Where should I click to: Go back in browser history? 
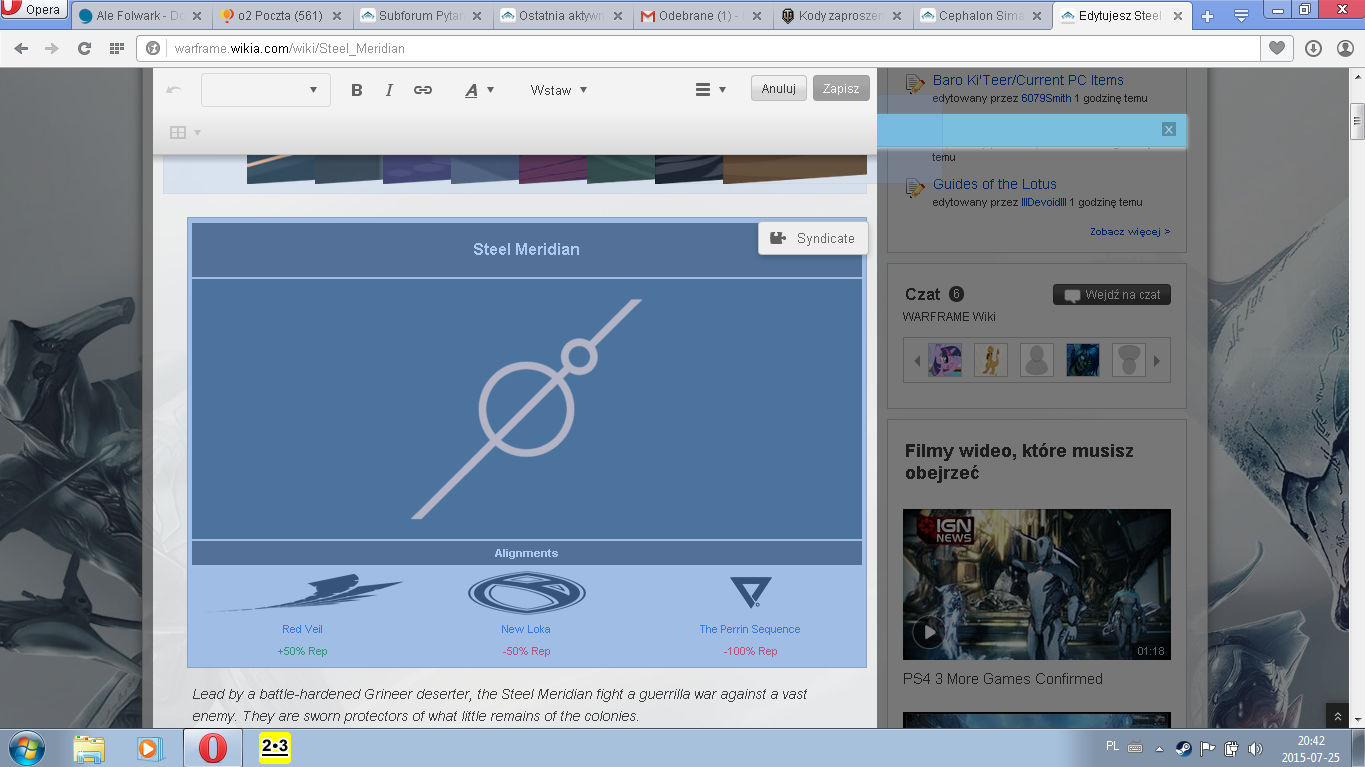(x=21, y=48)
